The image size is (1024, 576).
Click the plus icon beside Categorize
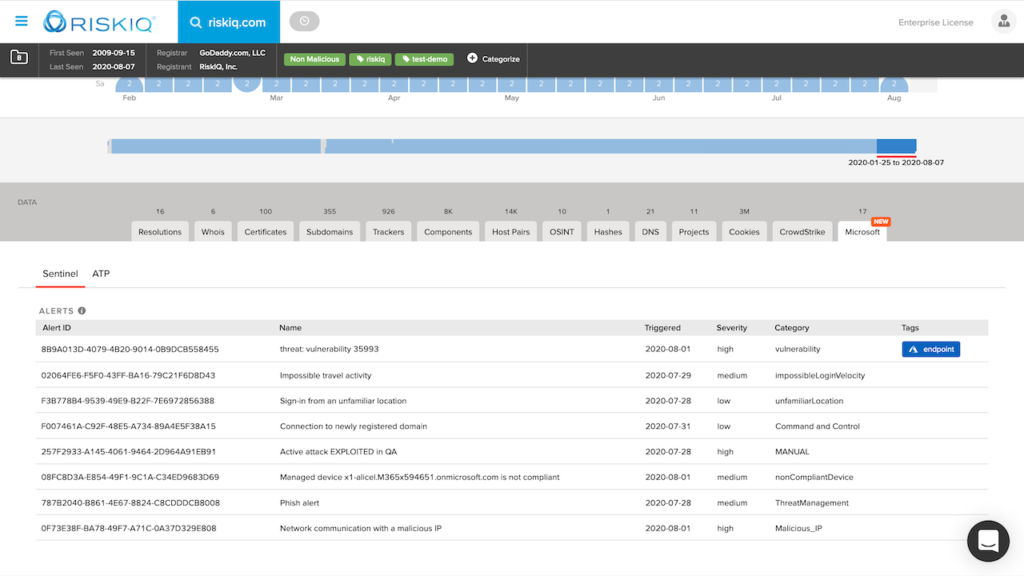click(x=472, y=58)
